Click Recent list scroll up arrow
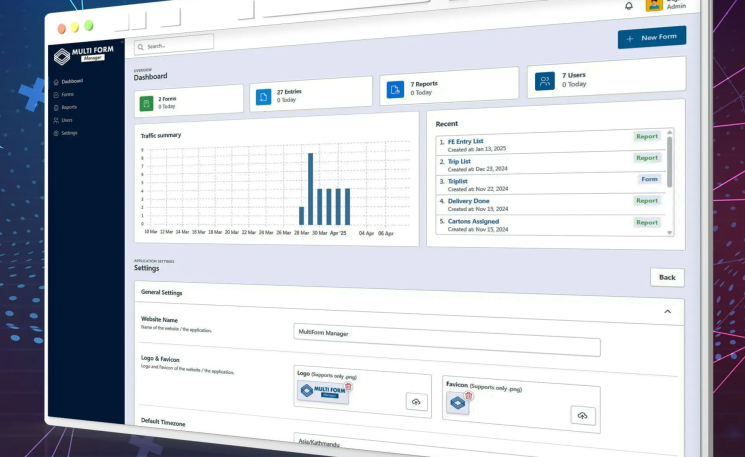The height and width of the screenshot is (457, 745). coord(669,132)
